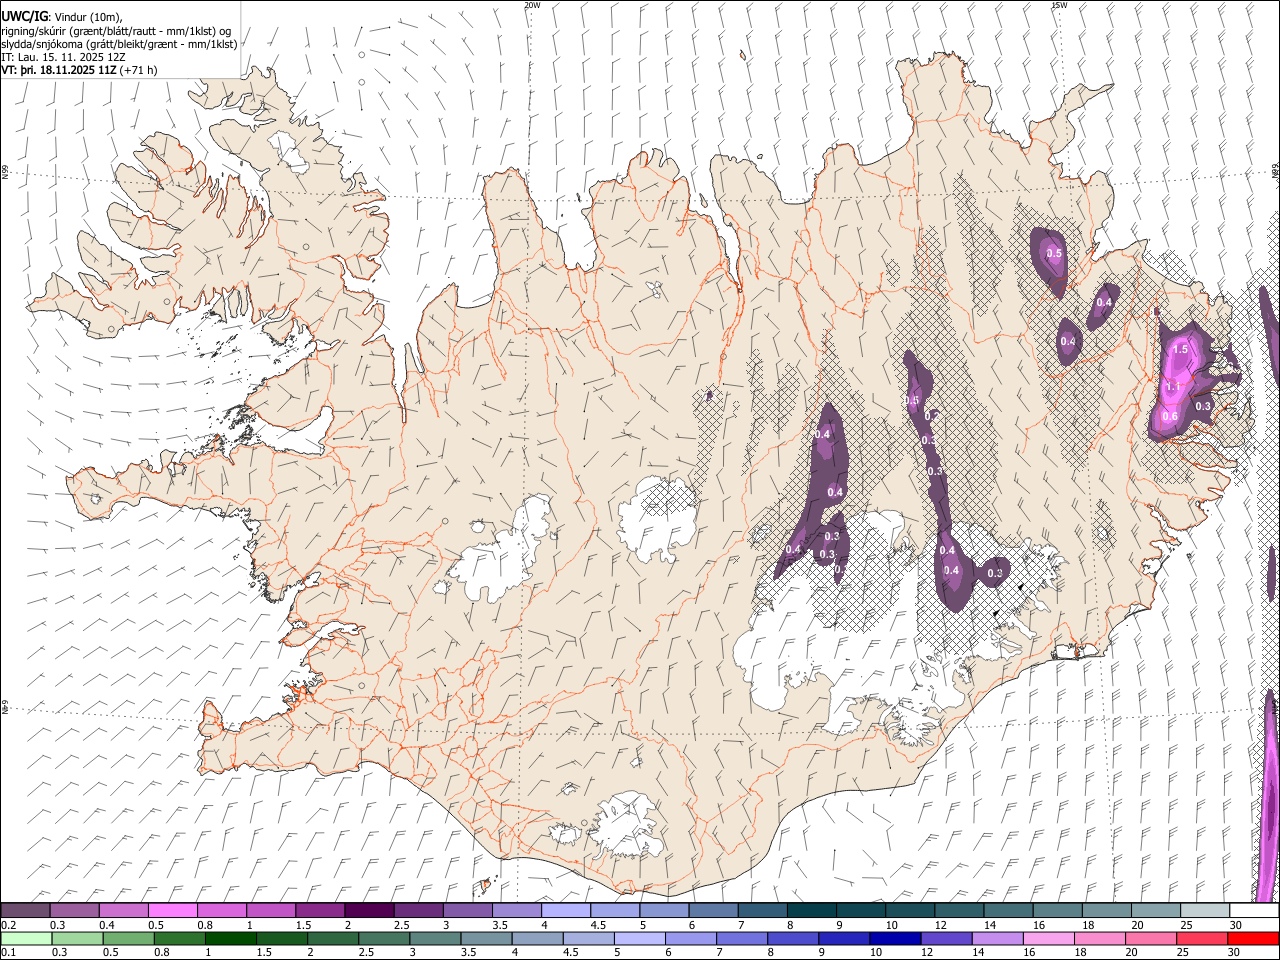The image size is (1280, 960).
Task: Click the 'rigning/skúrir' legend description line
Action: coord(116,31)
